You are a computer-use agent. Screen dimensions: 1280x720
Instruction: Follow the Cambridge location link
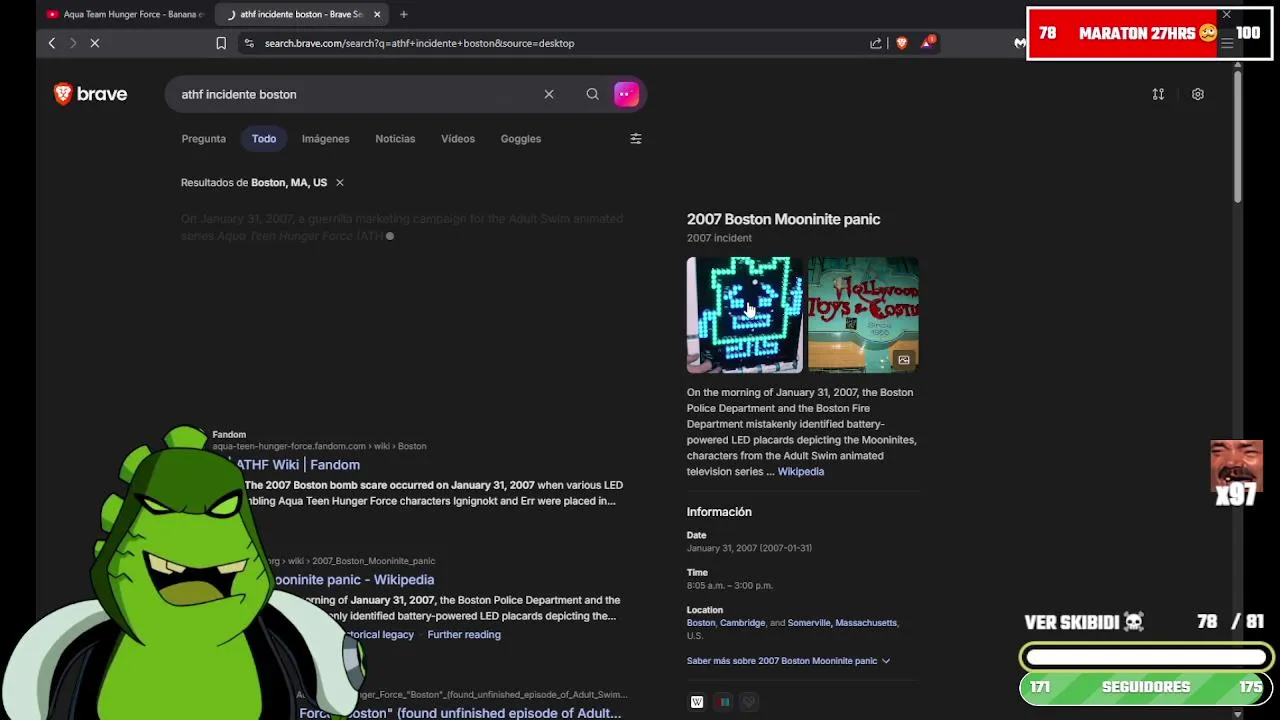pos(743,623)
